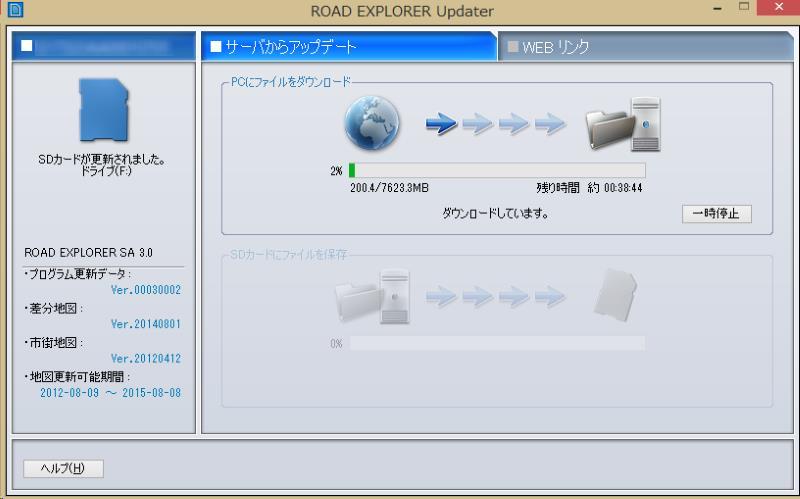Close the ROAD EXPLORER Updater window
Screen dimensions: 800x499
[x=779, y=7]
